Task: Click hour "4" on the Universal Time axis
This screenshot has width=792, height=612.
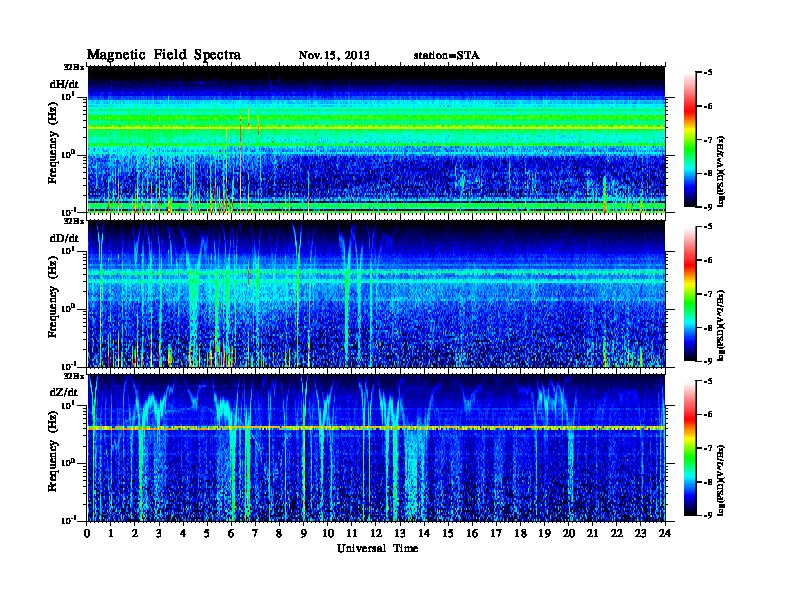Action: point(183,533)
